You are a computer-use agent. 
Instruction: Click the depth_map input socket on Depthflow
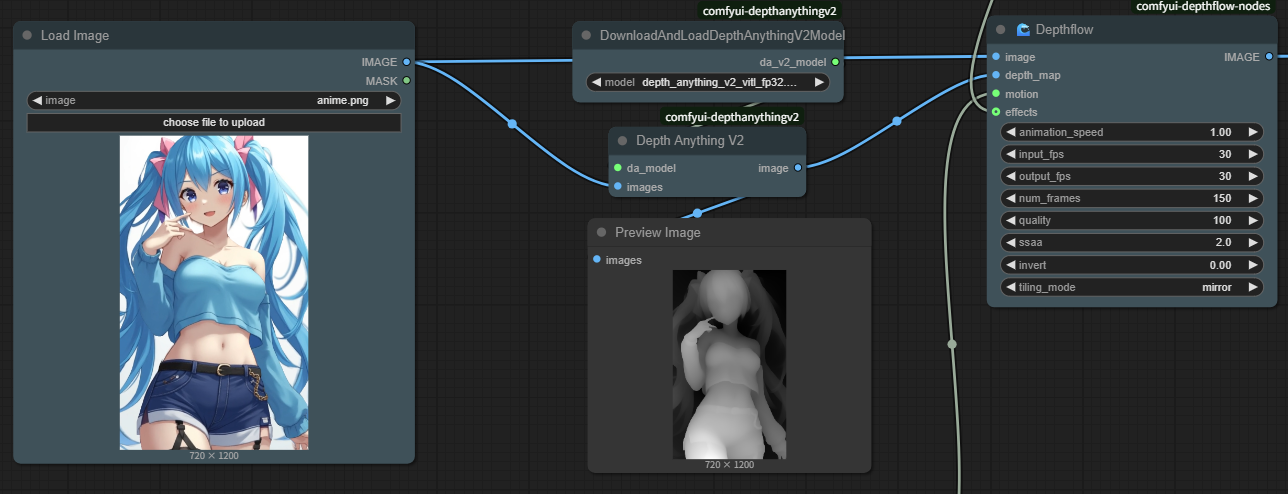click(996, 75)
